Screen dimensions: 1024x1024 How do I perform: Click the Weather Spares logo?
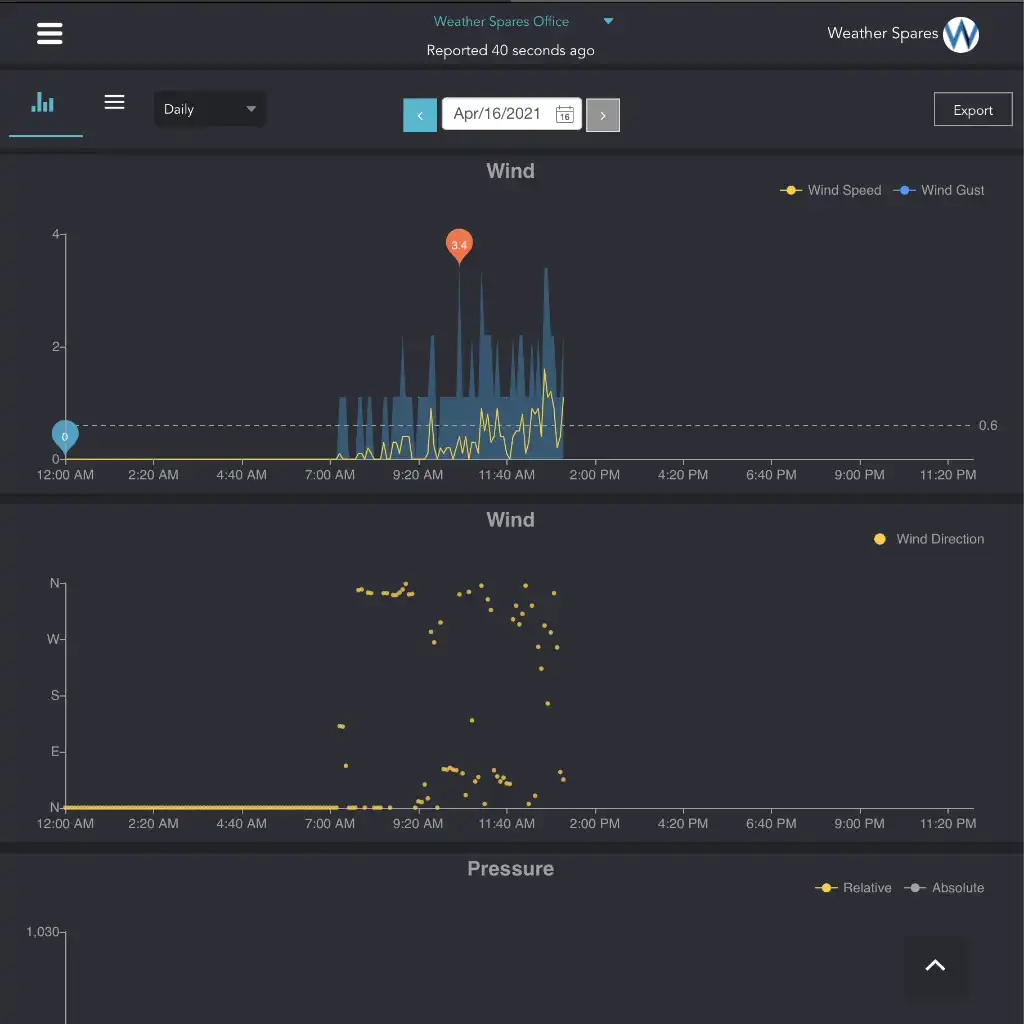960,35
